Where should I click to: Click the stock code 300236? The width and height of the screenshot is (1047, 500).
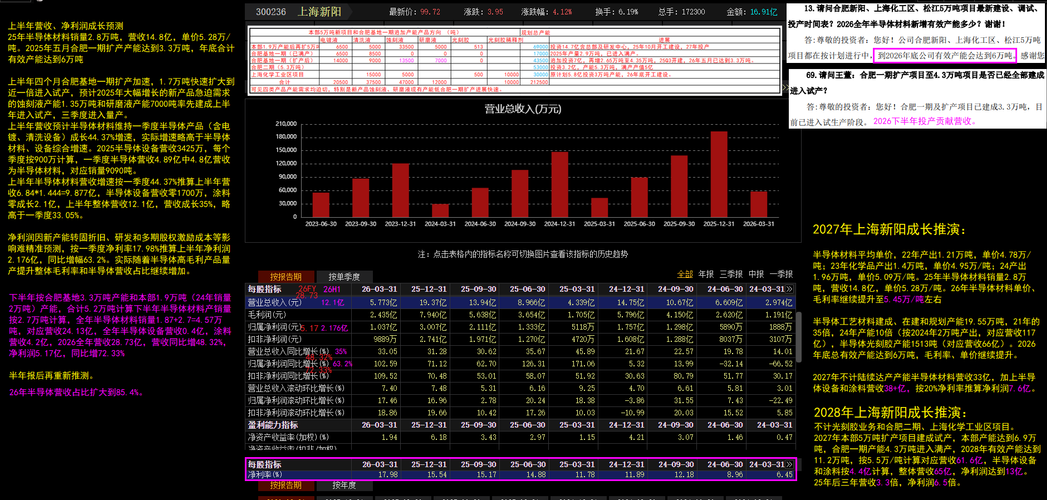[x=270, y=12]
